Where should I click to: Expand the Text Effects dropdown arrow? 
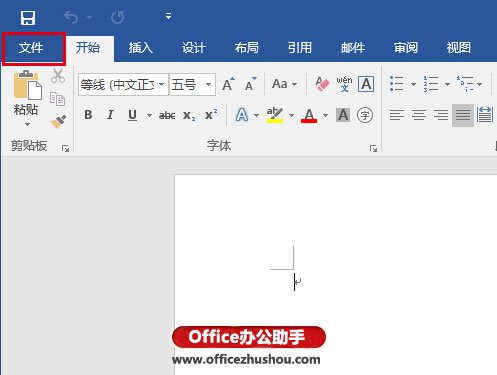[256, 116]
